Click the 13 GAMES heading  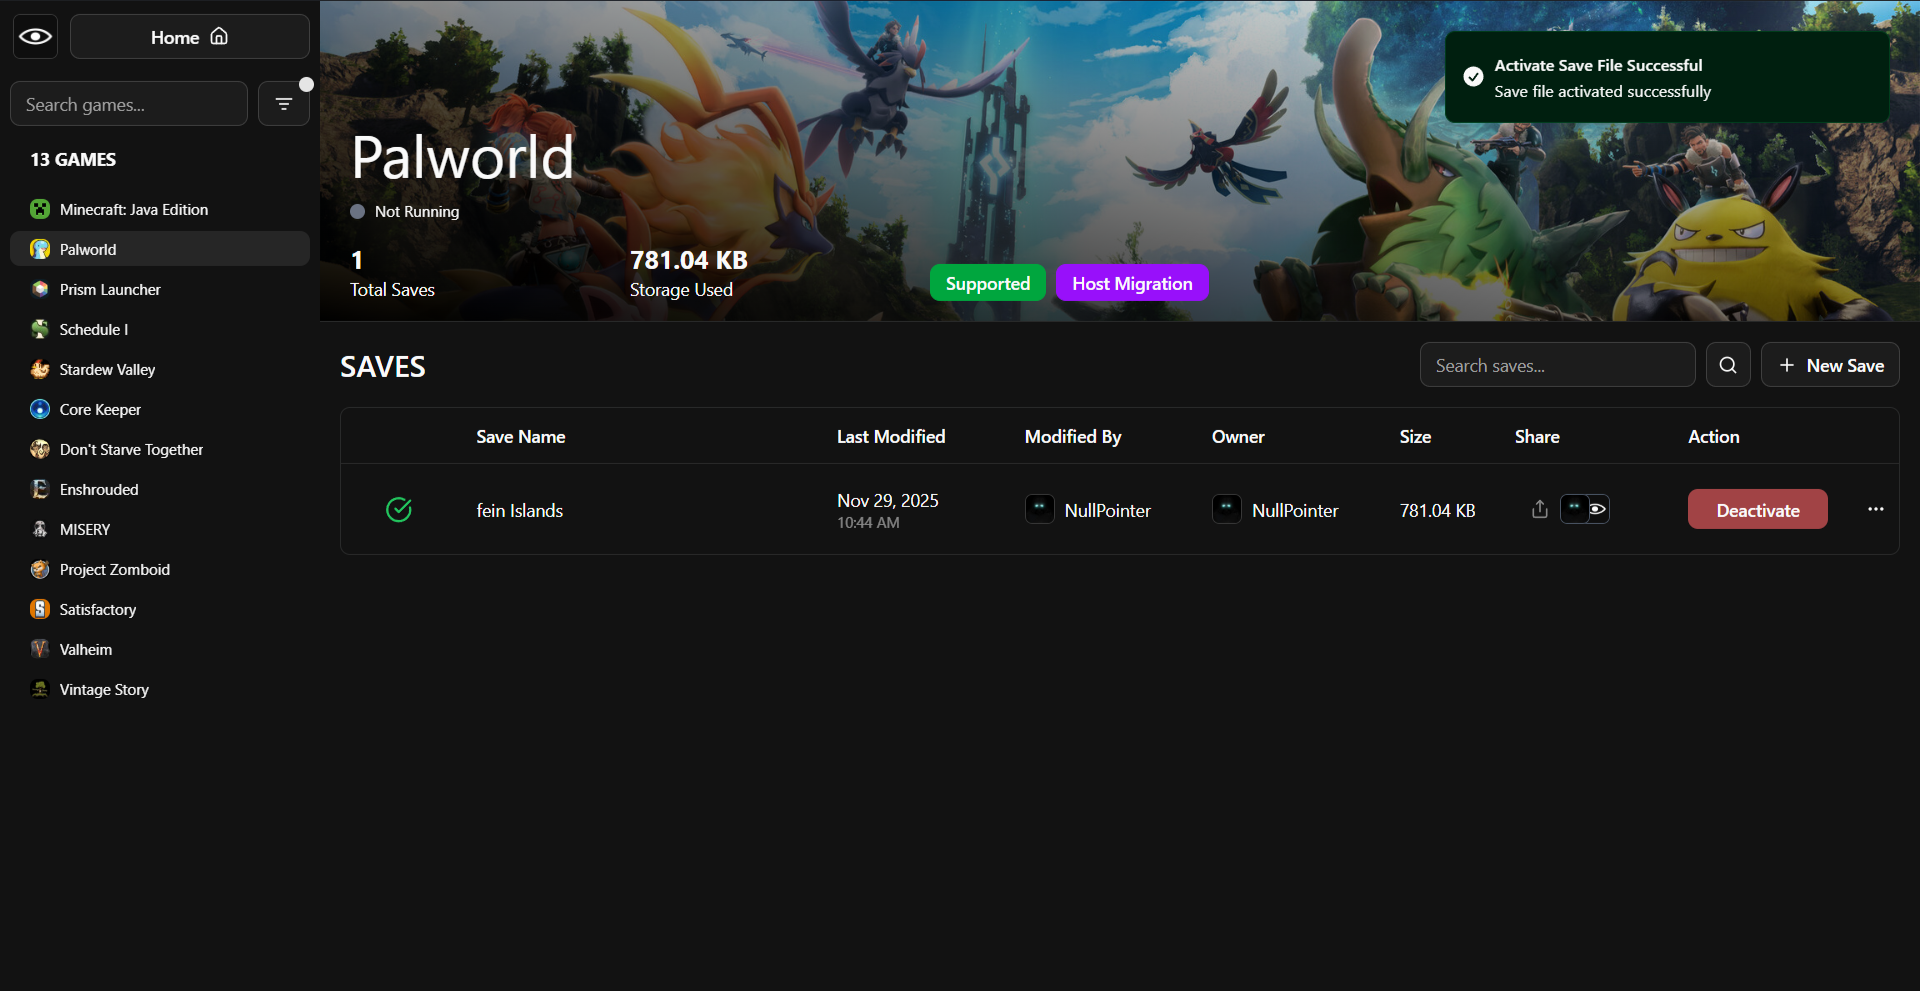[x=73, y=159]
